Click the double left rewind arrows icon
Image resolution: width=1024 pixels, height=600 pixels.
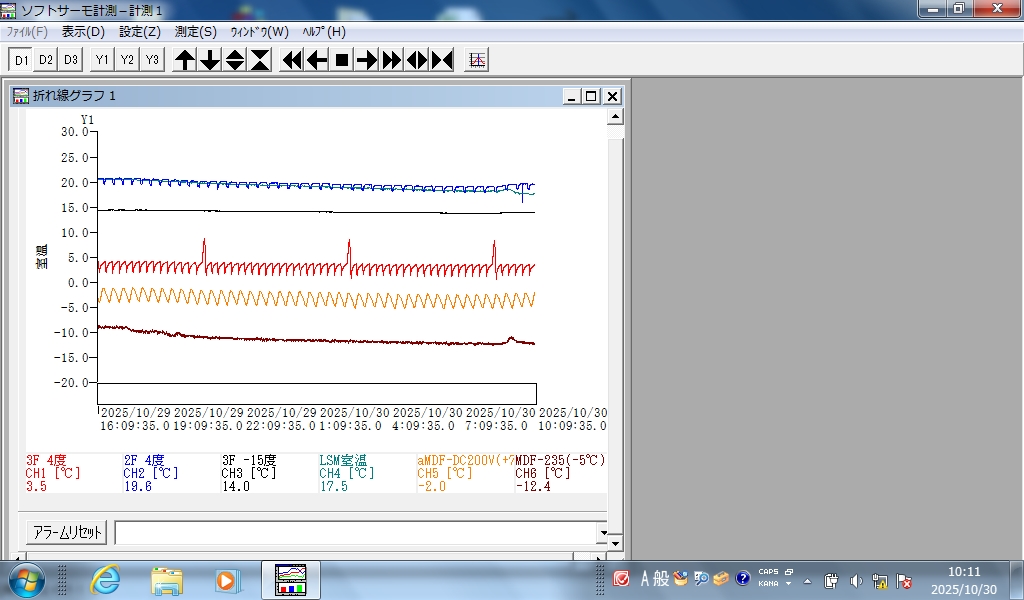(x=292, y=60)
